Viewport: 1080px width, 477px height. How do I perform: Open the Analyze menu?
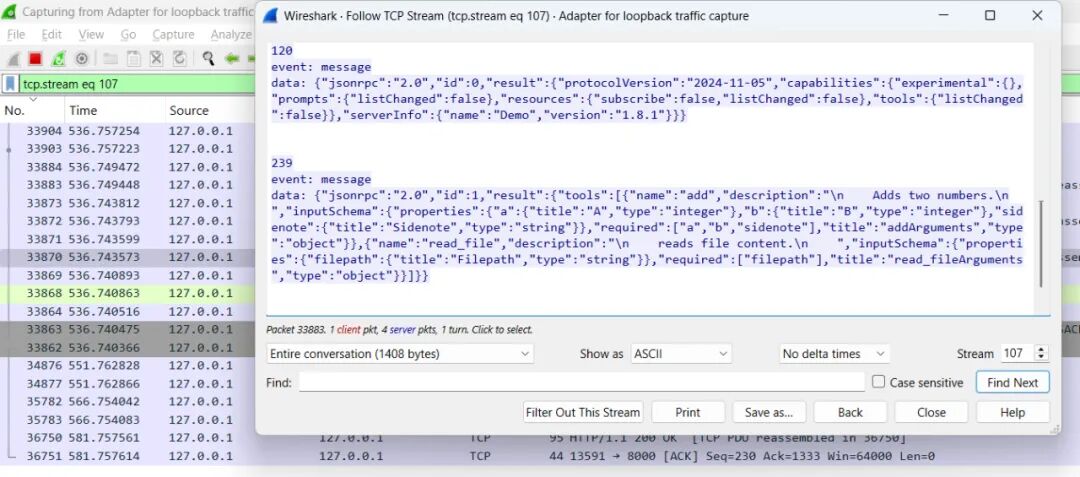tap(231, 34)
